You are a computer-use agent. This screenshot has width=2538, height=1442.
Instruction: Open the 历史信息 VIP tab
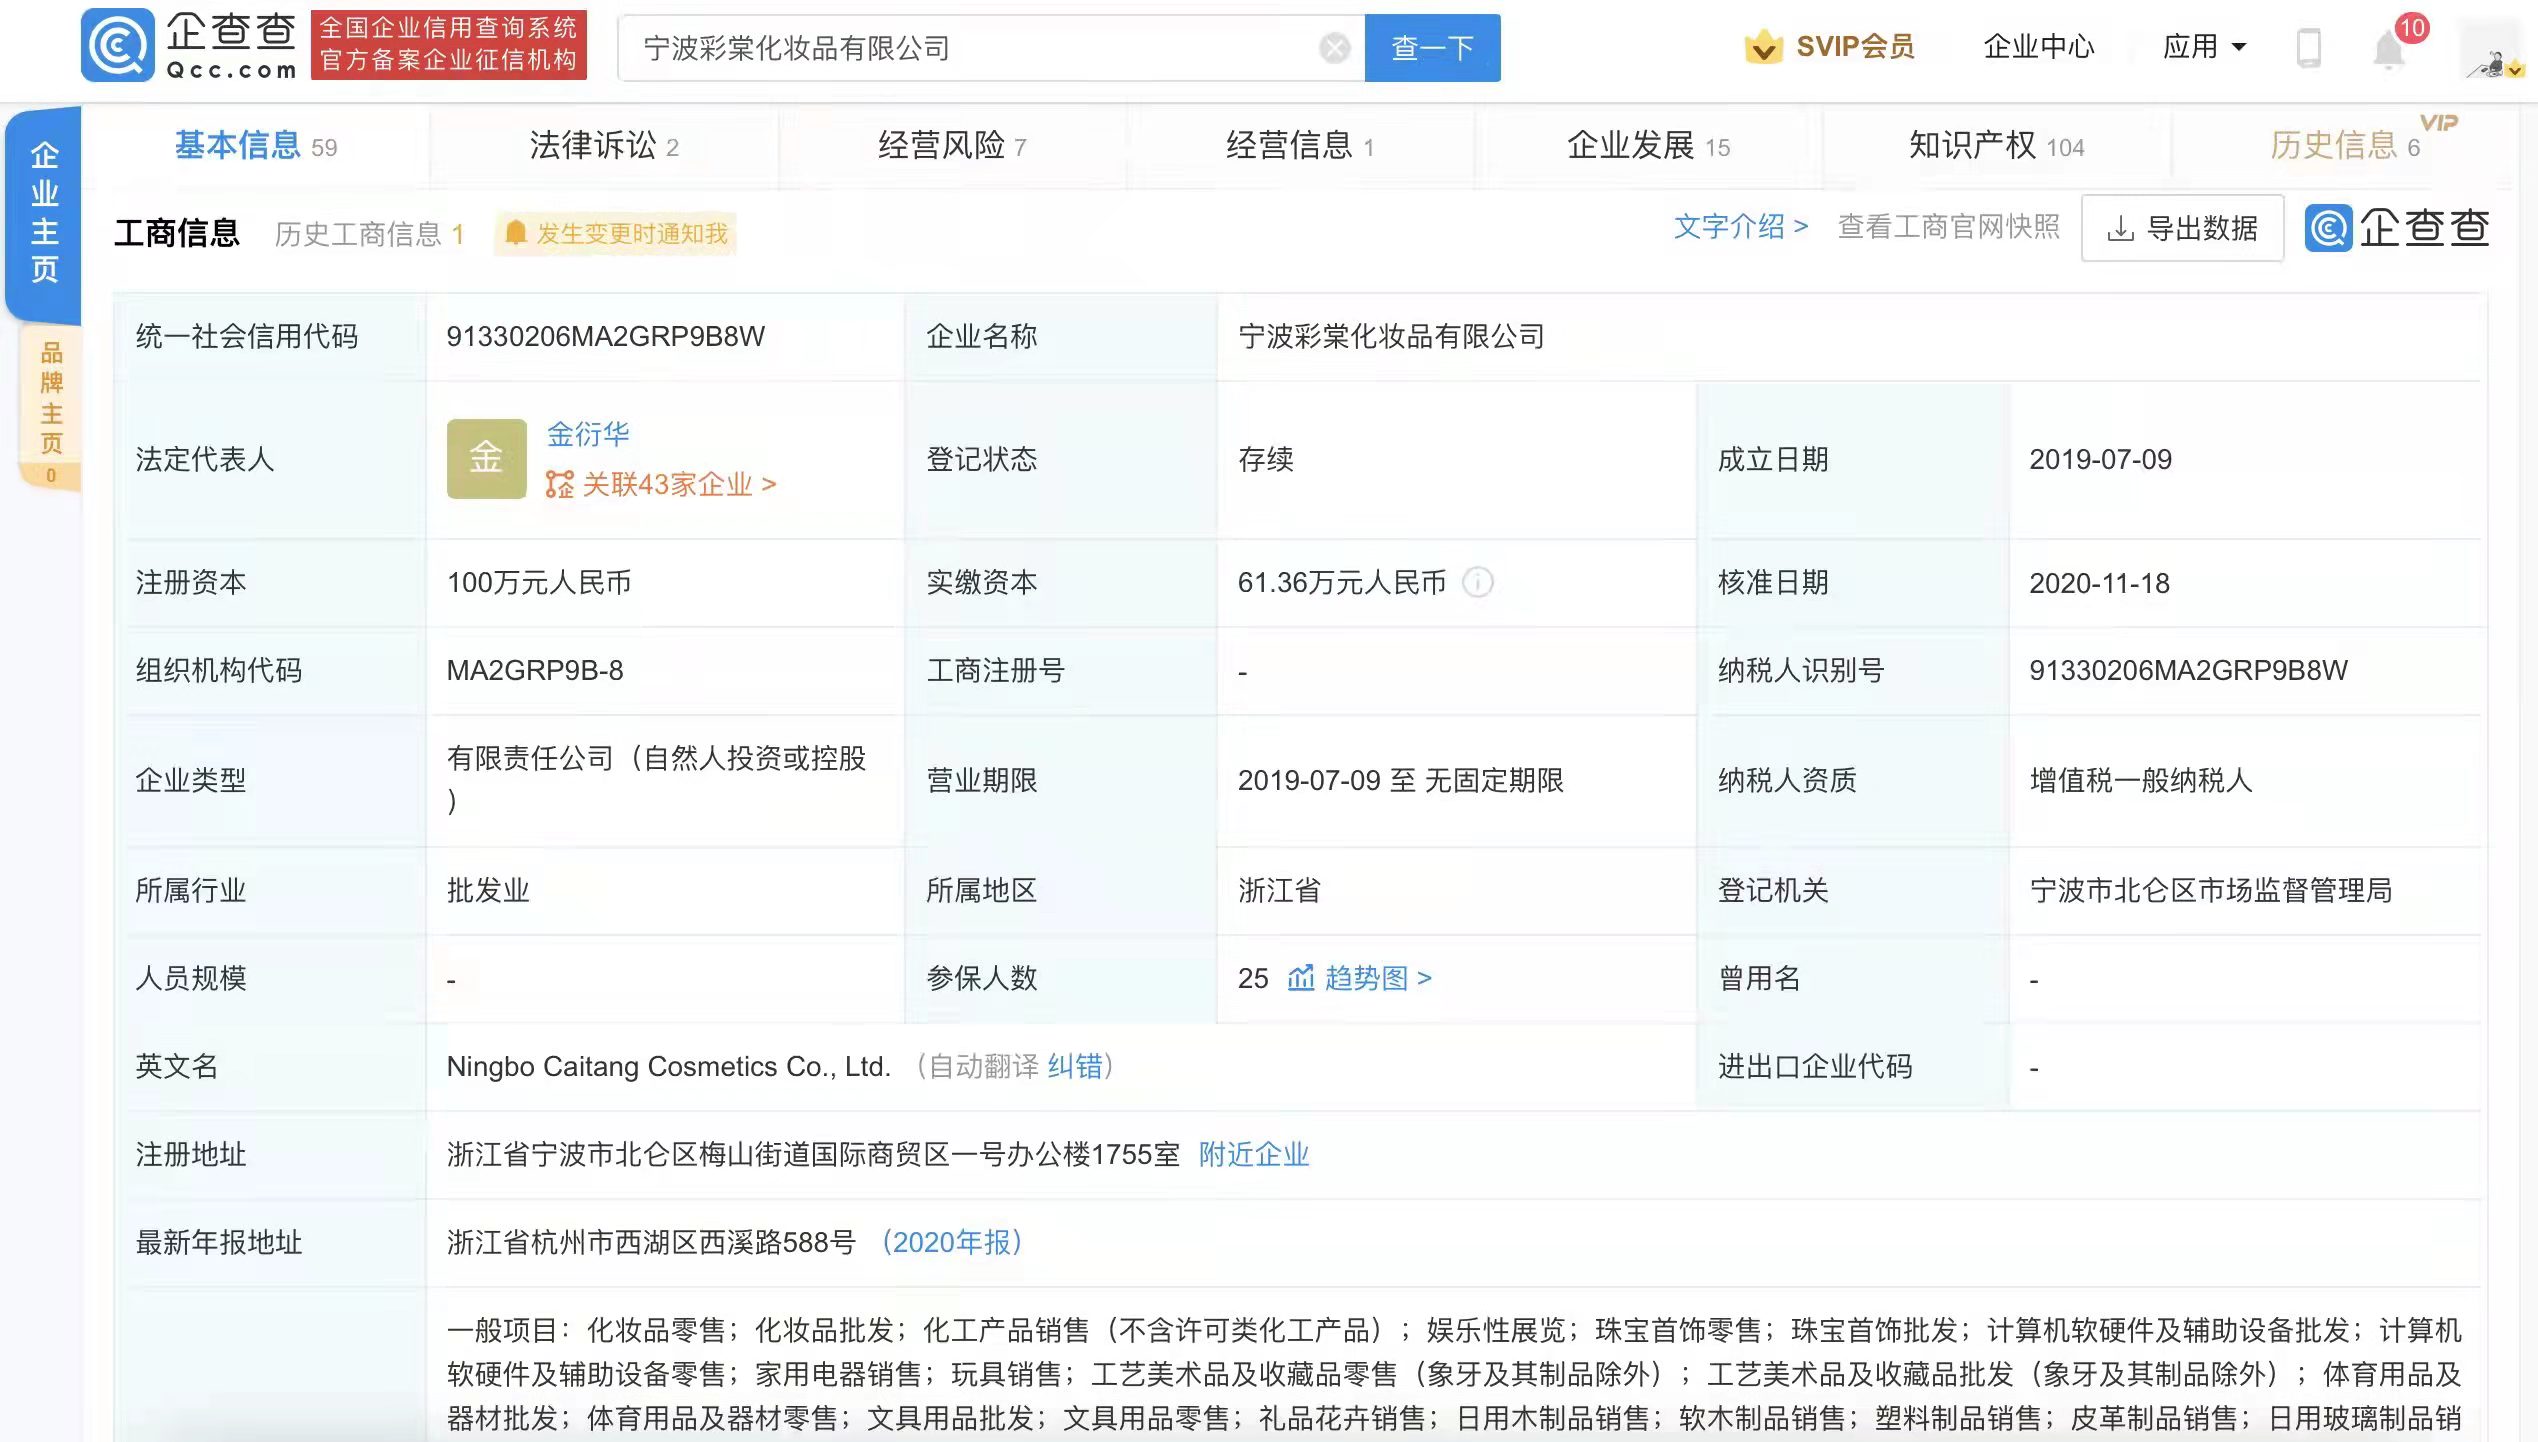coord(2344,146)
